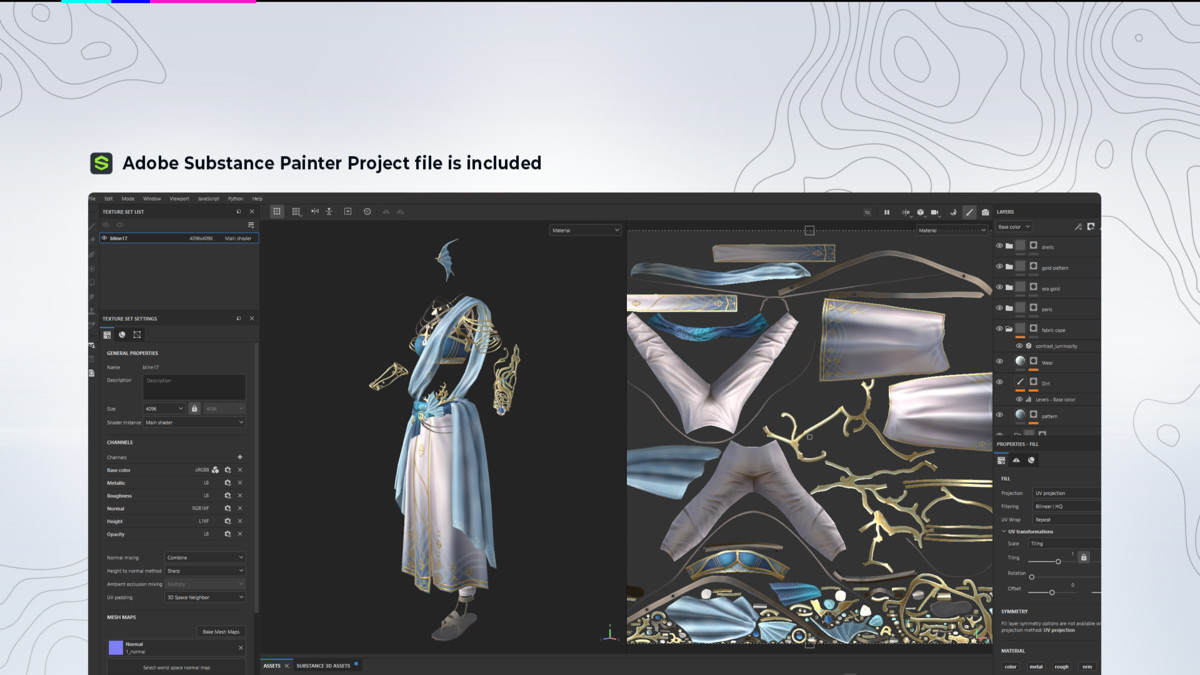This screenshot has width=1200, height=675.
Task: Open the Viewport menu
Action: [x=179, y=199]
